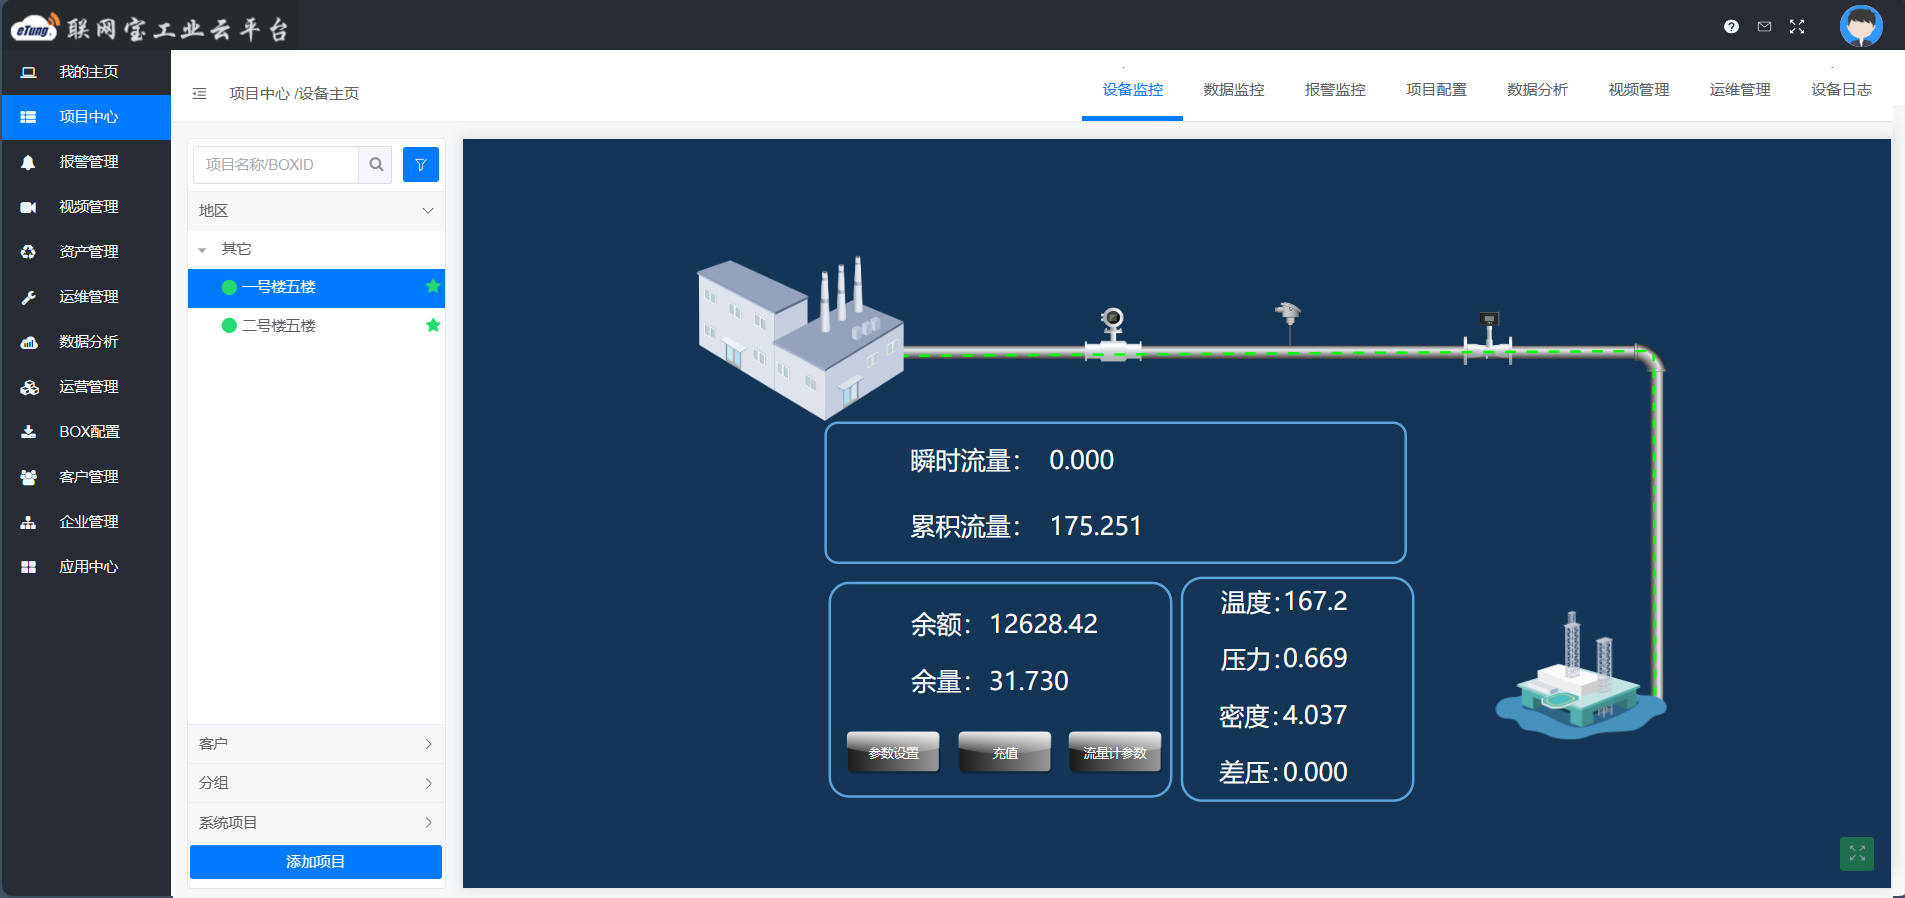1905x898 pixels.
Task: Click the offshore platform image
Action: pos(1580,676)
